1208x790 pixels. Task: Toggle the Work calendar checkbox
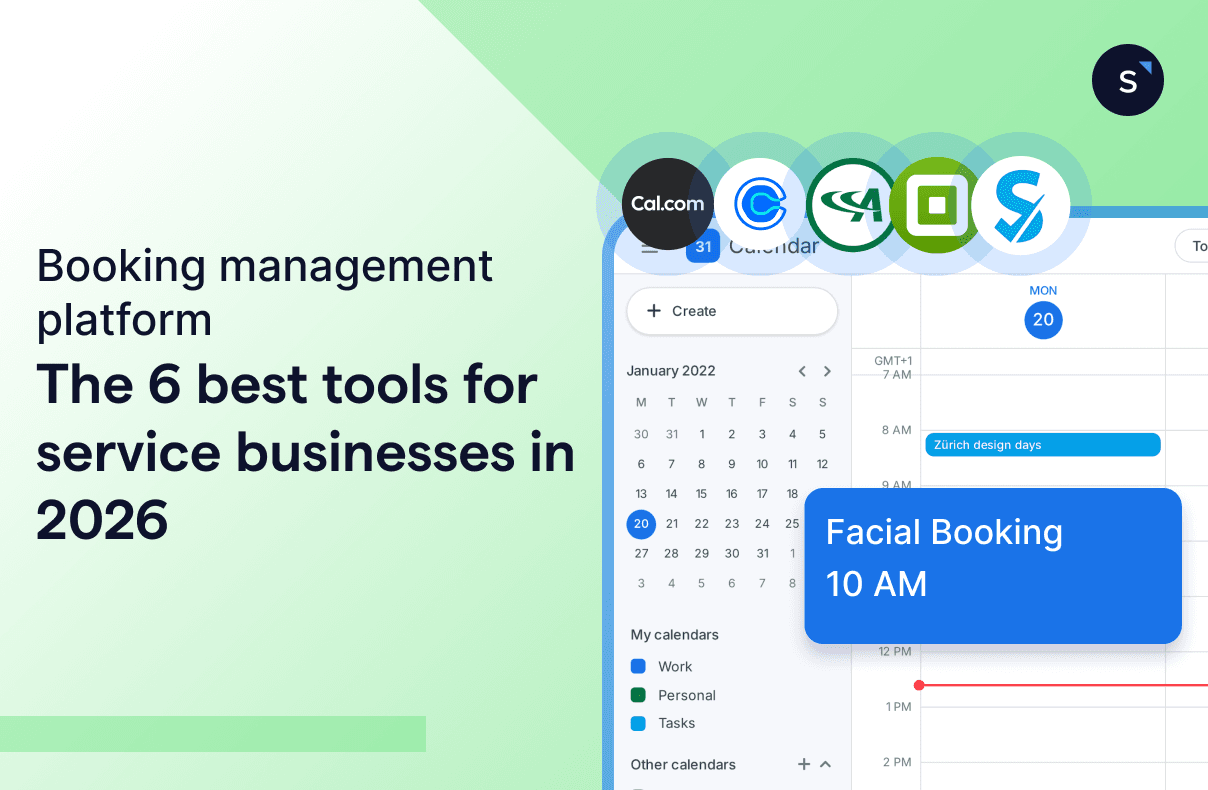tap(638, 666)
